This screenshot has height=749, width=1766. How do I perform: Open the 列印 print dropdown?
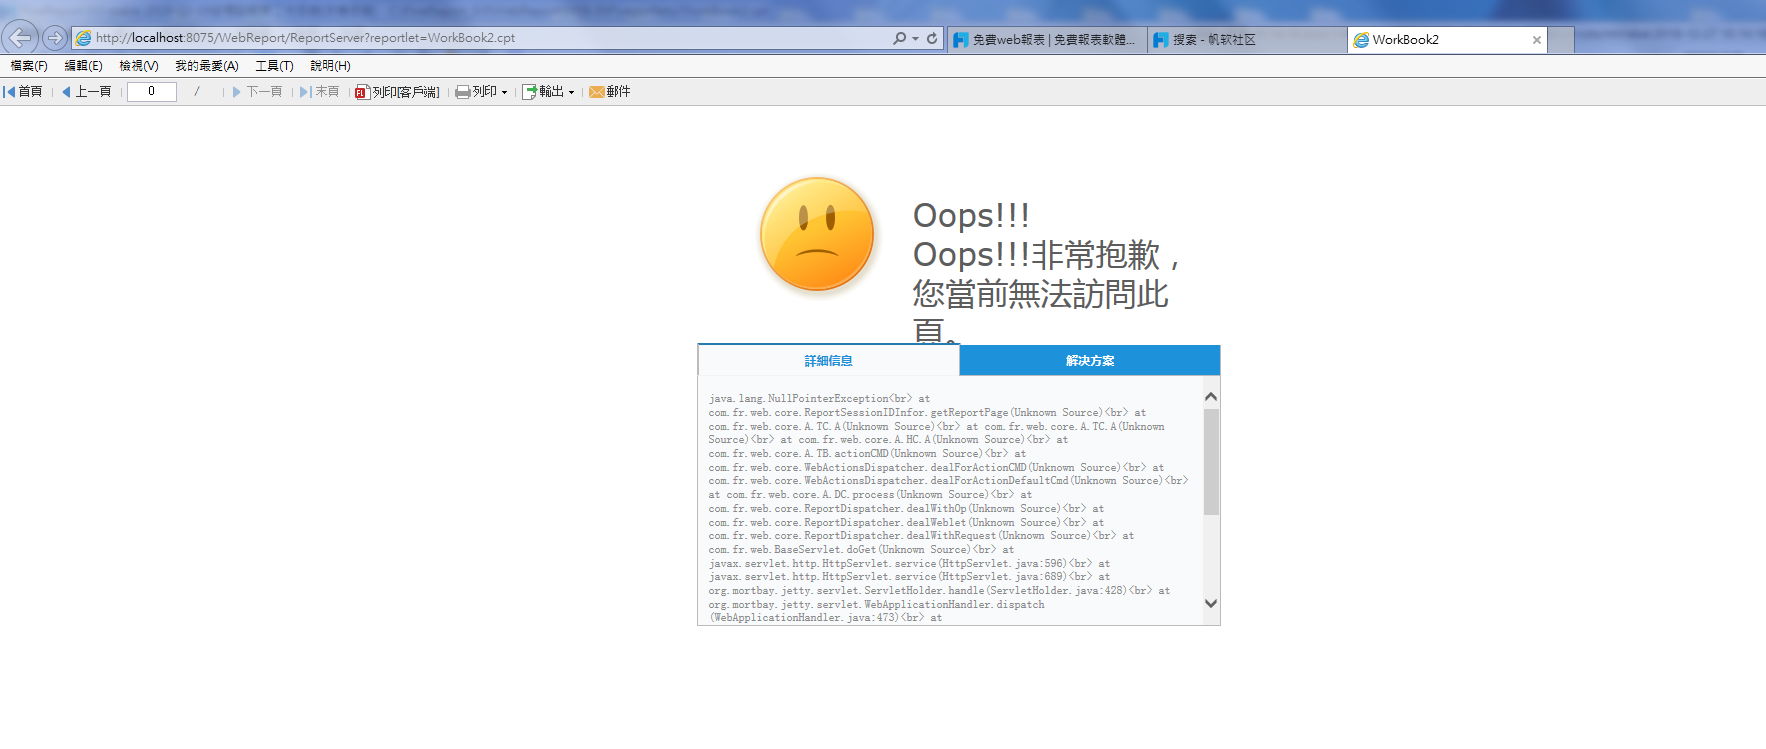coord(482,92)
